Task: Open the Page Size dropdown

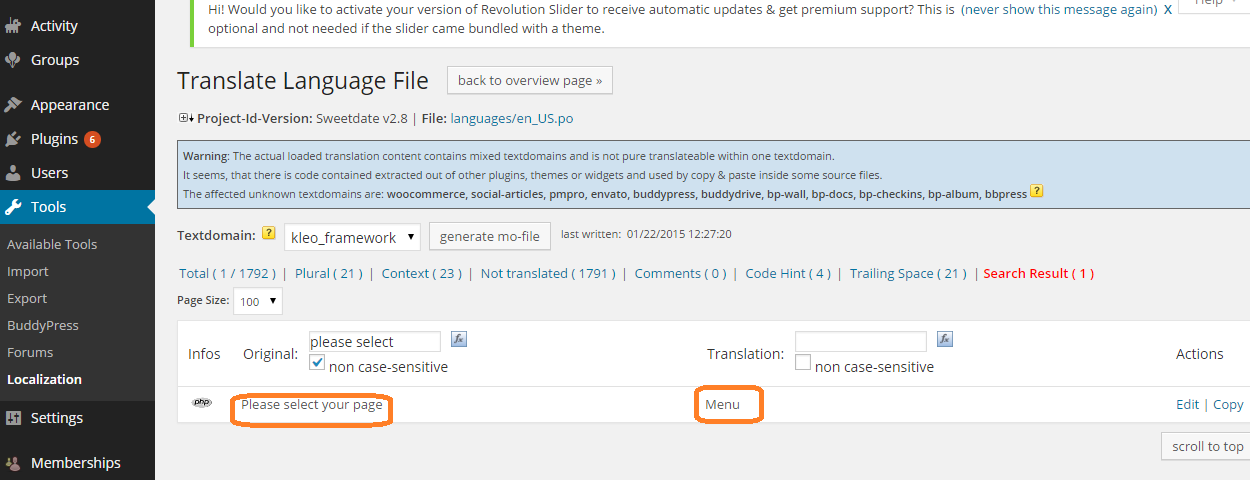Action: [258, 301]
